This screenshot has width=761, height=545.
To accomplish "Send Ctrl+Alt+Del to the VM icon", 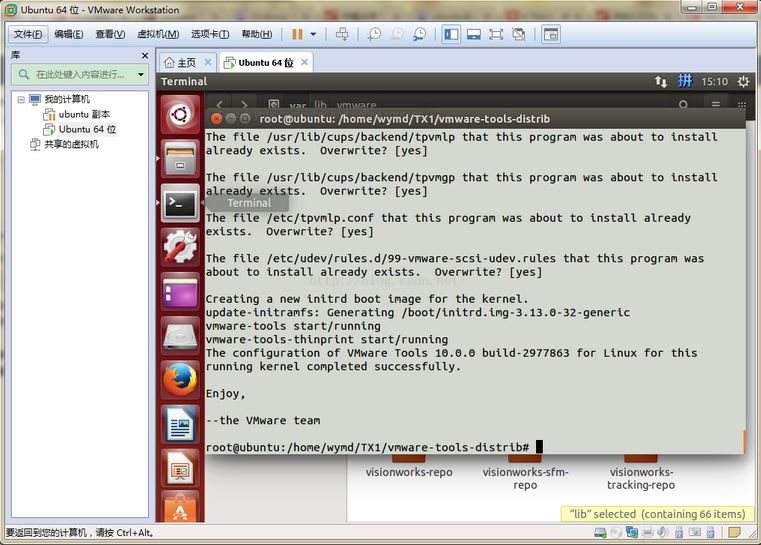I will [342, 34].
